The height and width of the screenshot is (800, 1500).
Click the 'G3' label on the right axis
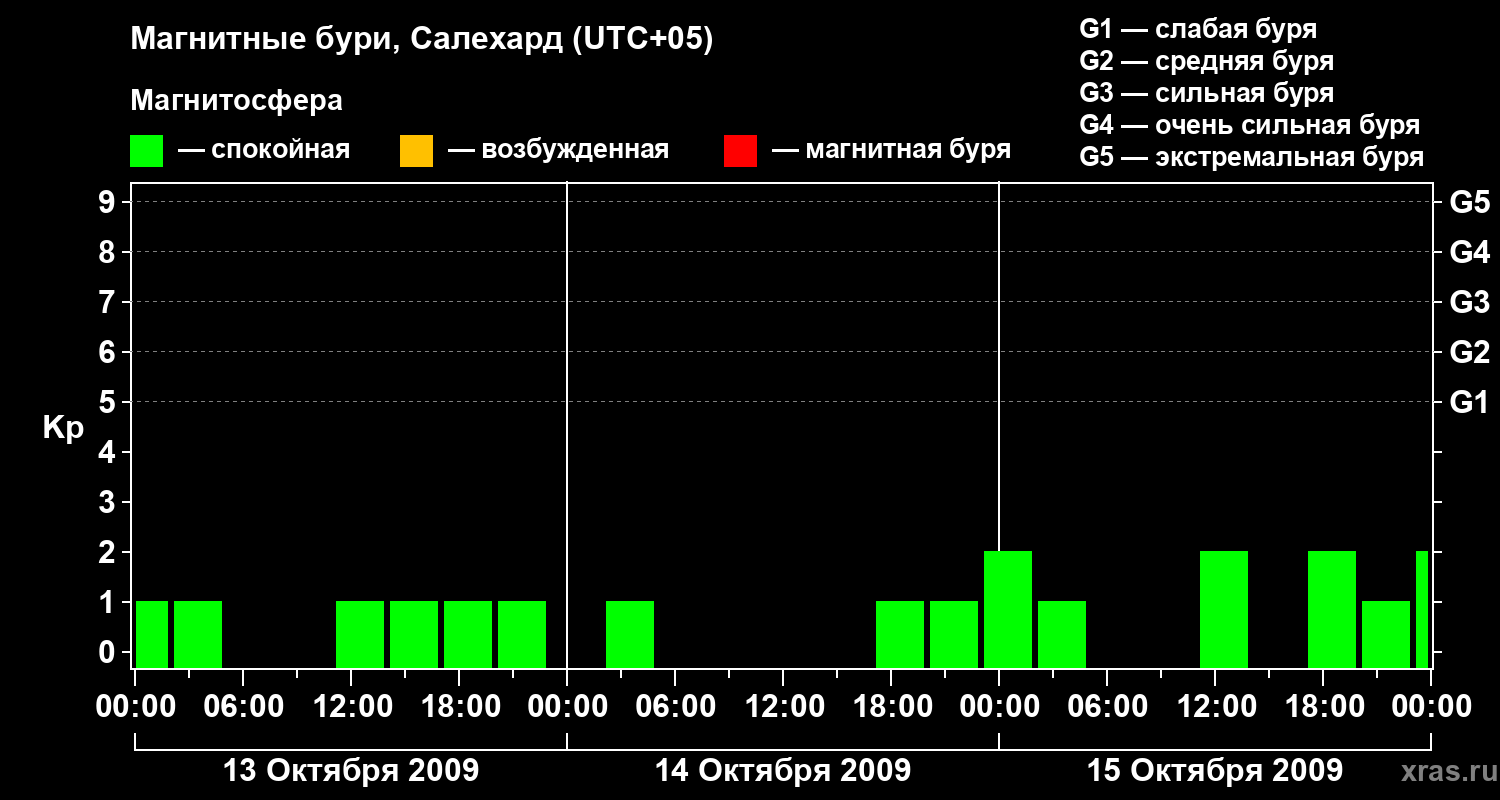tap(1469, 302)
